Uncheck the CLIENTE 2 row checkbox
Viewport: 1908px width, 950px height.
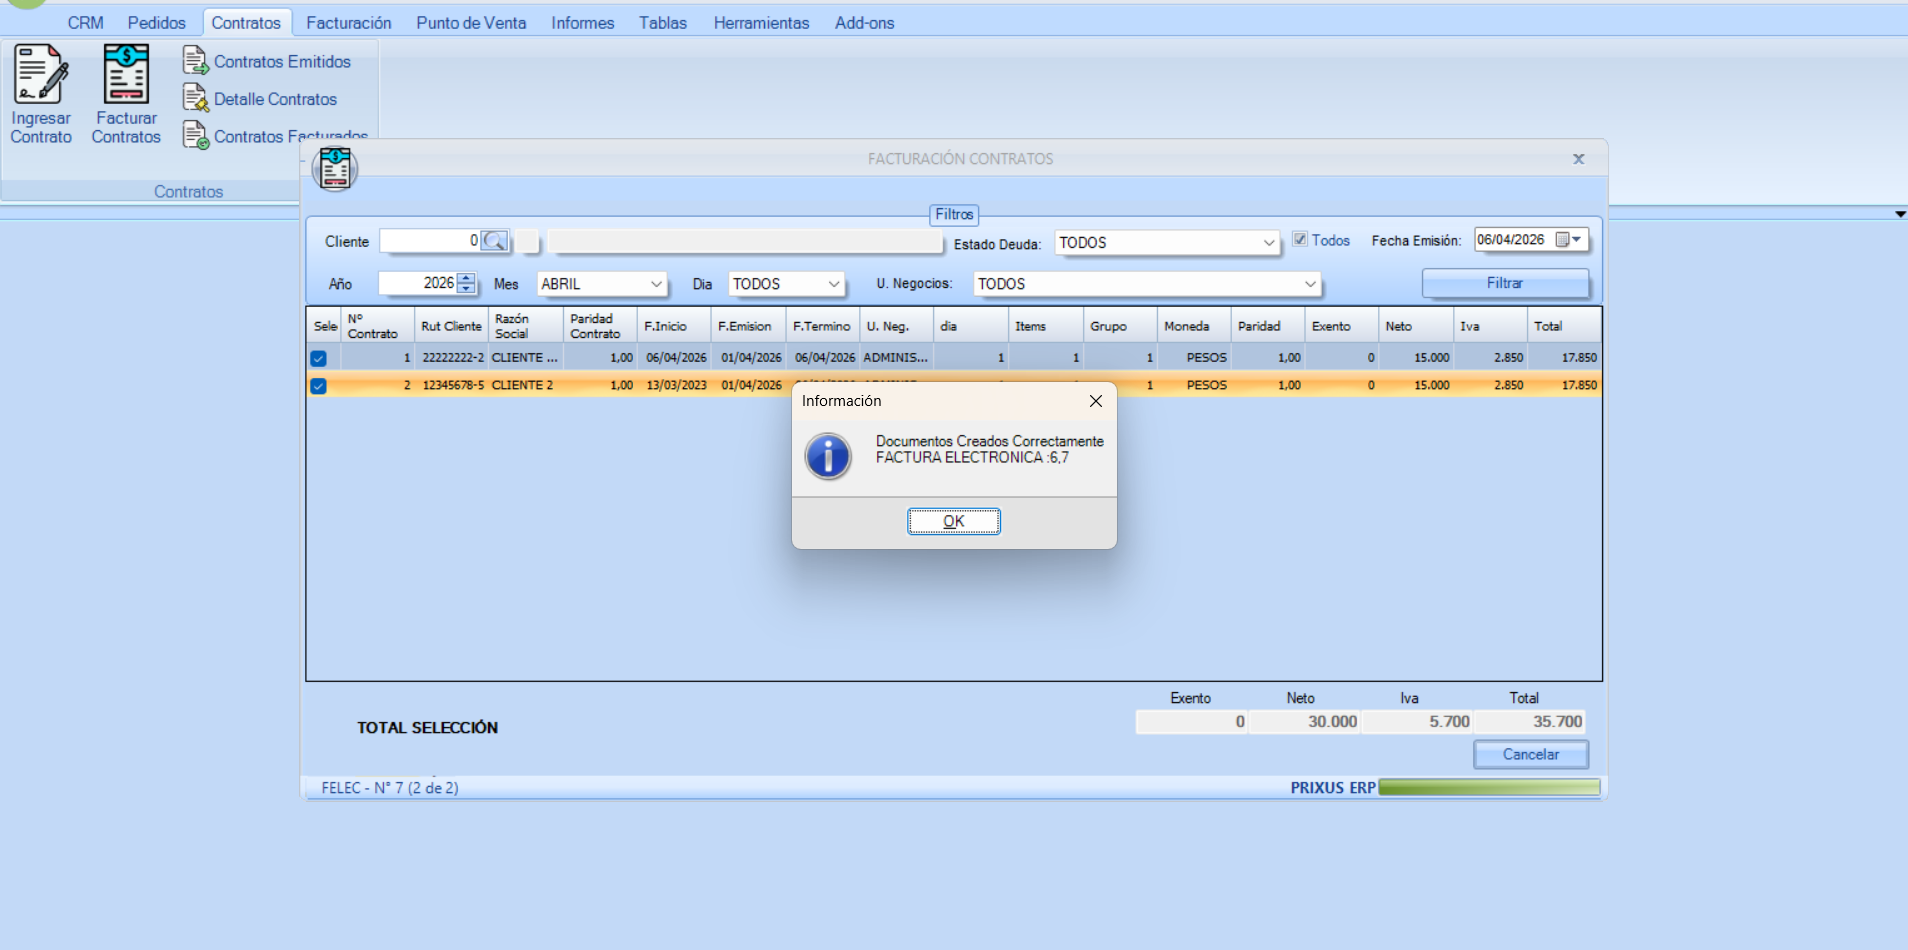point(318,386)
